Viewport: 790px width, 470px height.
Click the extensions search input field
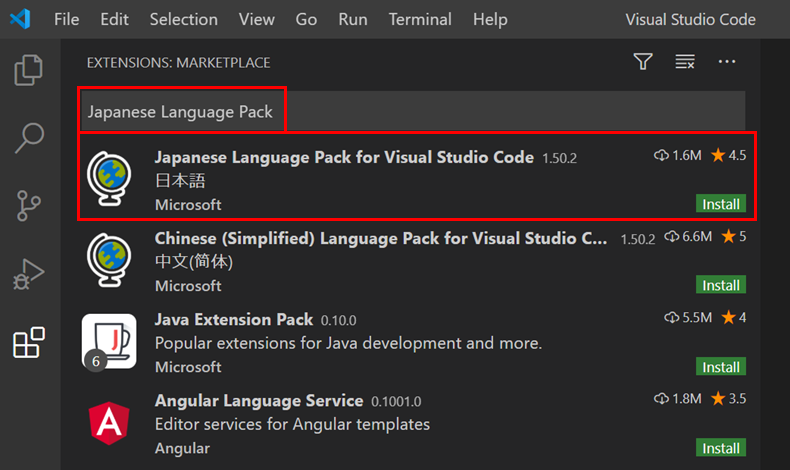(413, 111)
